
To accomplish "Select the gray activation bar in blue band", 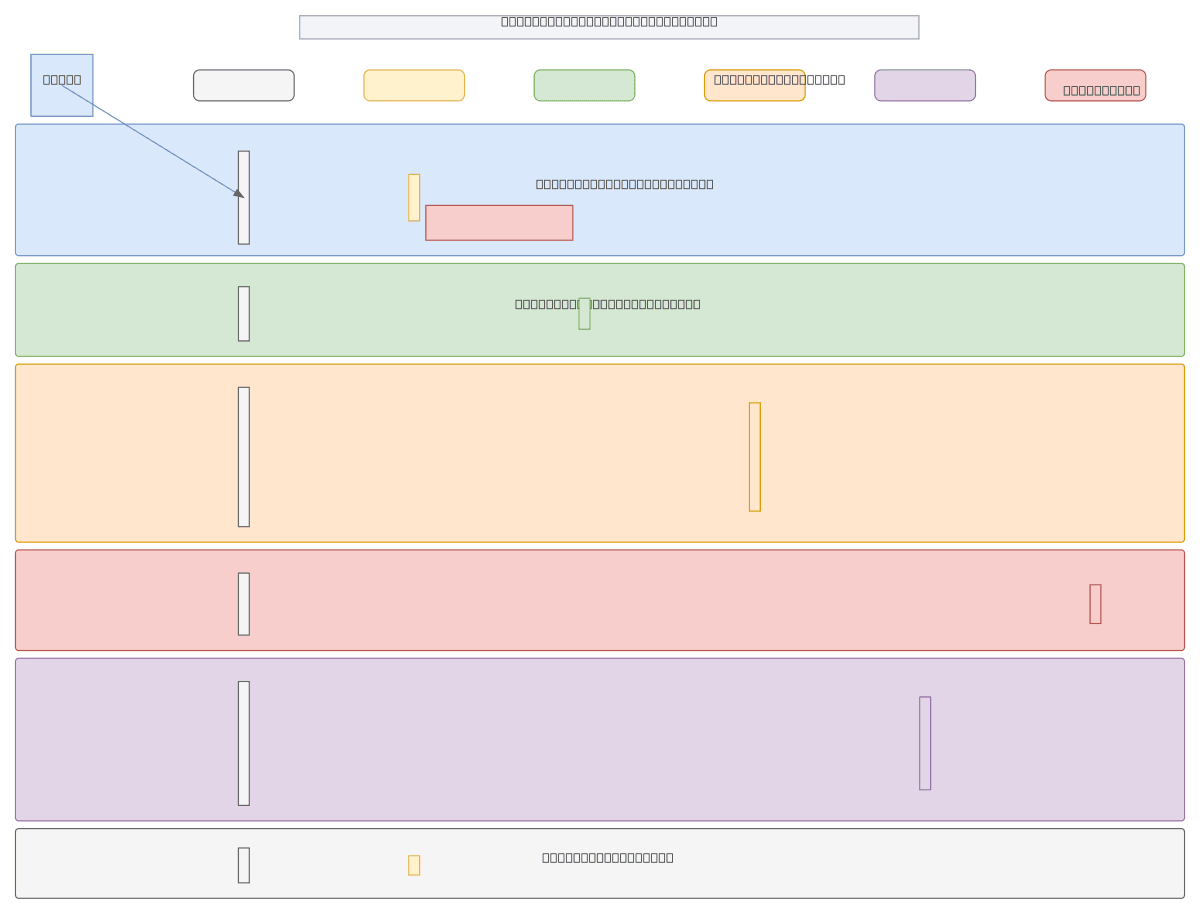I will pyautogui.click(x=244, y=220).
